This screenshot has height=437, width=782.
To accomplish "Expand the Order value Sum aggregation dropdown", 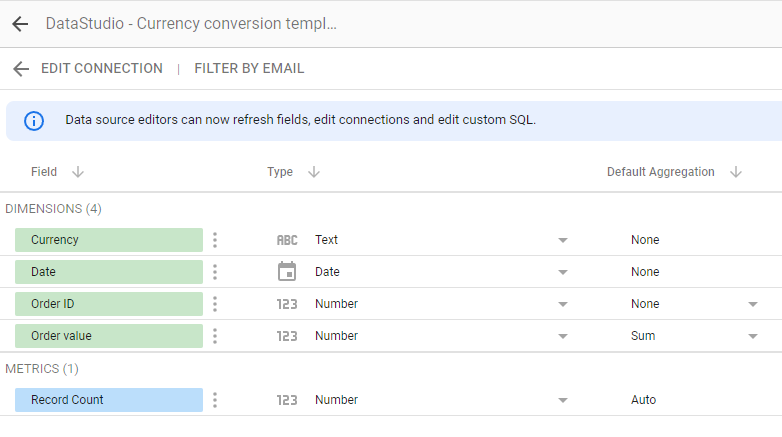I will point(753,336).
